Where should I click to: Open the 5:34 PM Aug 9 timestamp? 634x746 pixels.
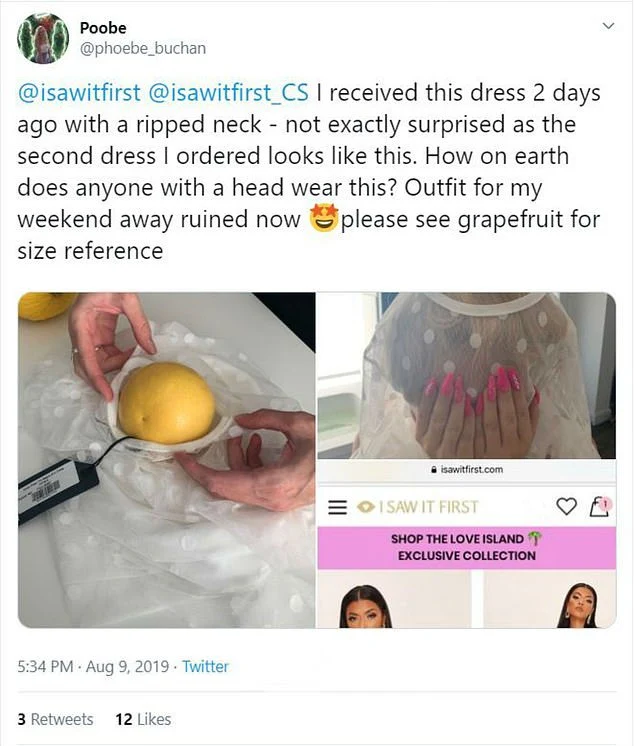point(93,667)
